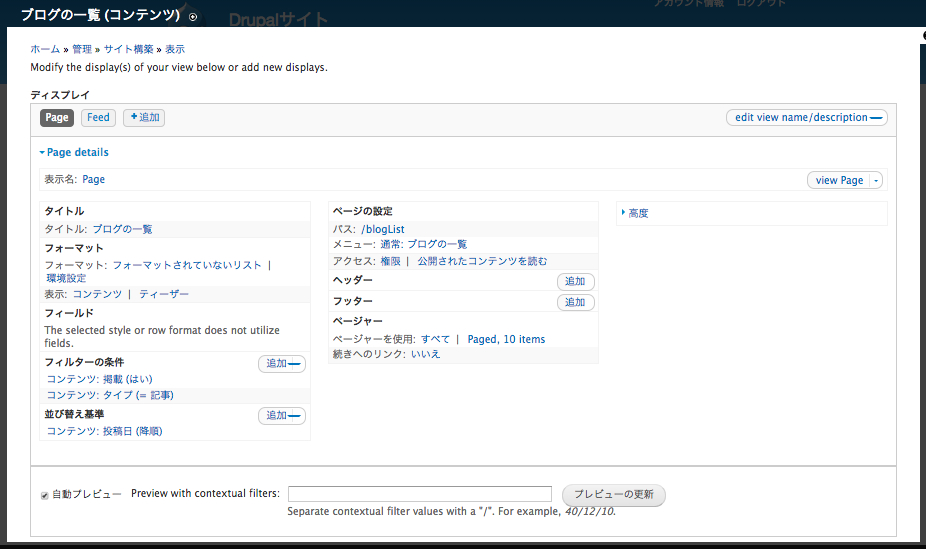The height and width of the screenshot is (549, 926).
Task: Click the サイト構築 breadcrumb link
Action: point(128,49)
